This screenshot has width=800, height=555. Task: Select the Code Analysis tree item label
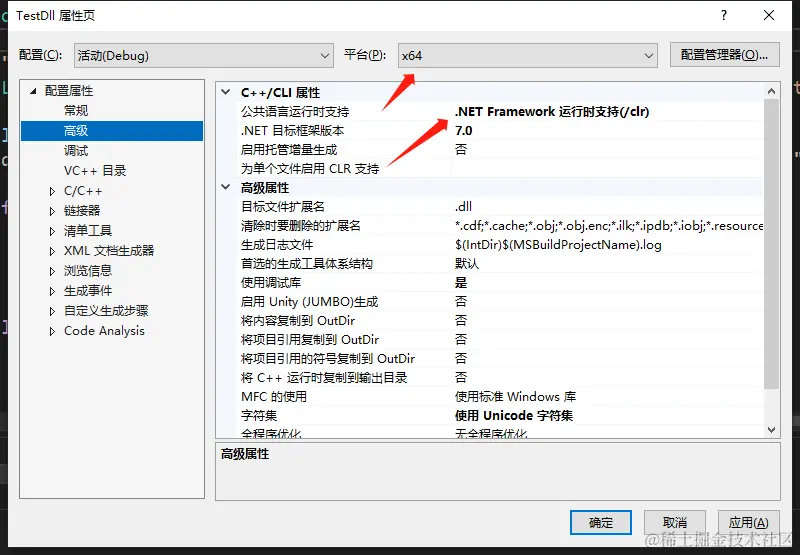pyautogui.click(x=104, y=331)
